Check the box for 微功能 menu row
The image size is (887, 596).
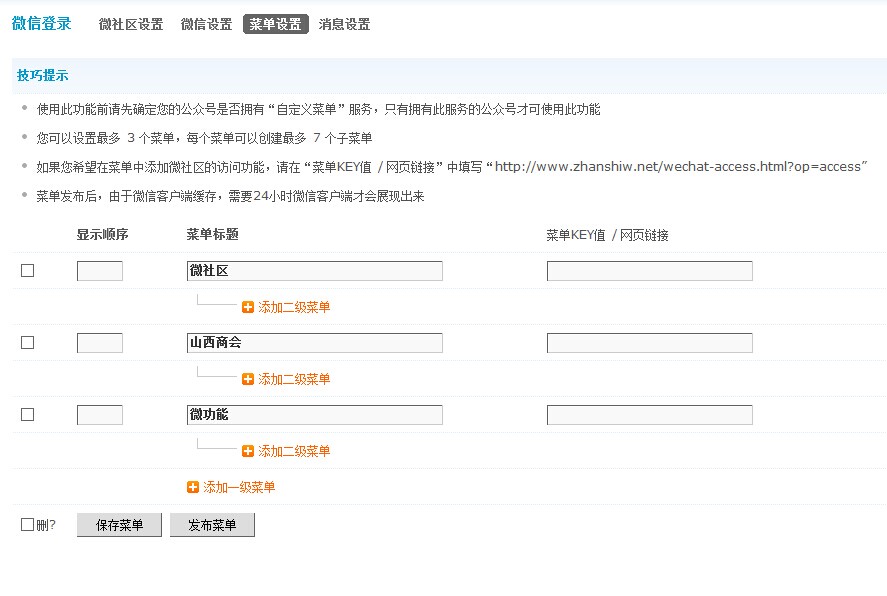pos(28,414)
